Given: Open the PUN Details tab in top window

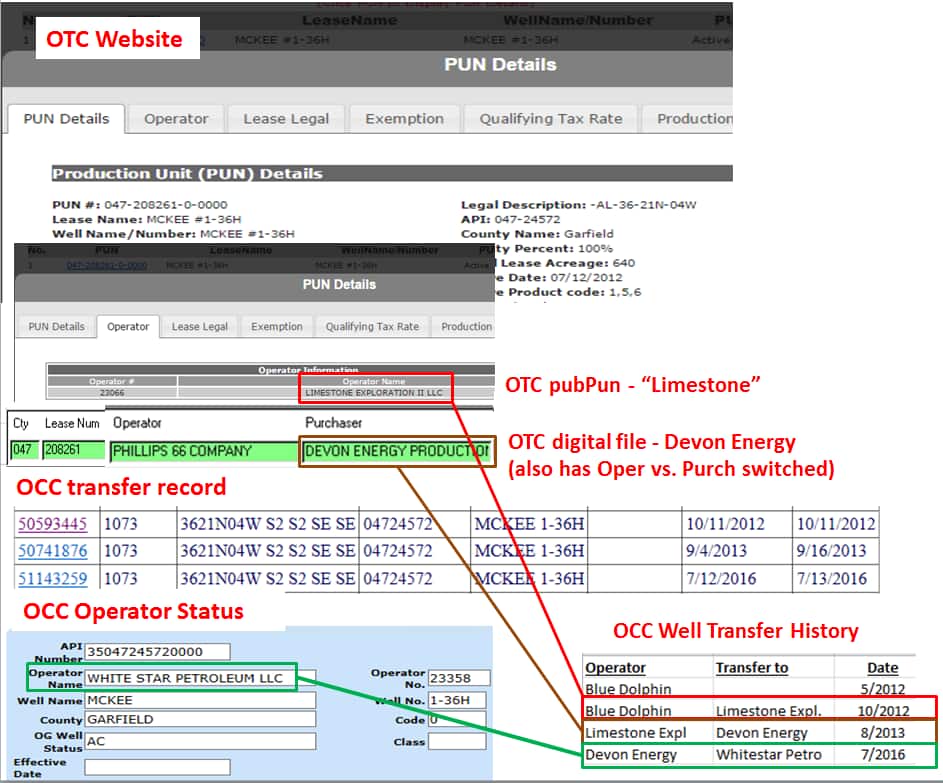Looking at the screenshot, I should (66, 118).
